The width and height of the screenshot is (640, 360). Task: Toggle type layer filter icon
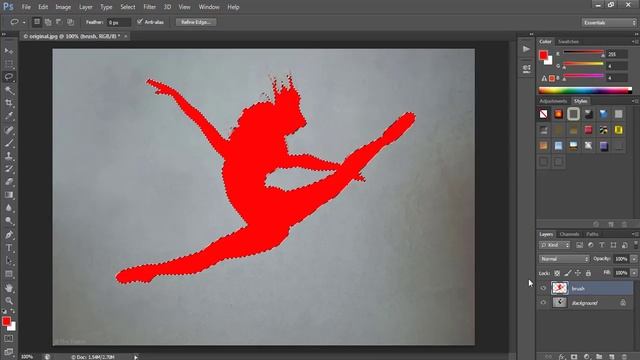click(x=602, y=245)
